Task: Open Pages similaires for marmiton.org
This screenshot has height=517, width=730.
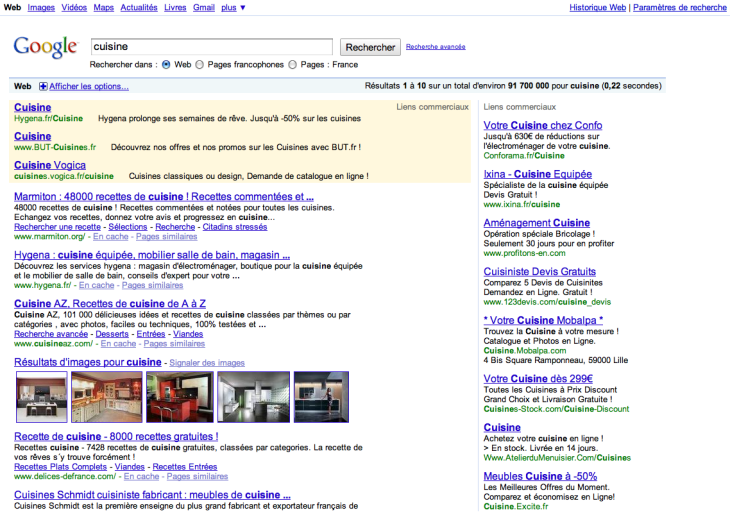Action: tap(167, 237)
